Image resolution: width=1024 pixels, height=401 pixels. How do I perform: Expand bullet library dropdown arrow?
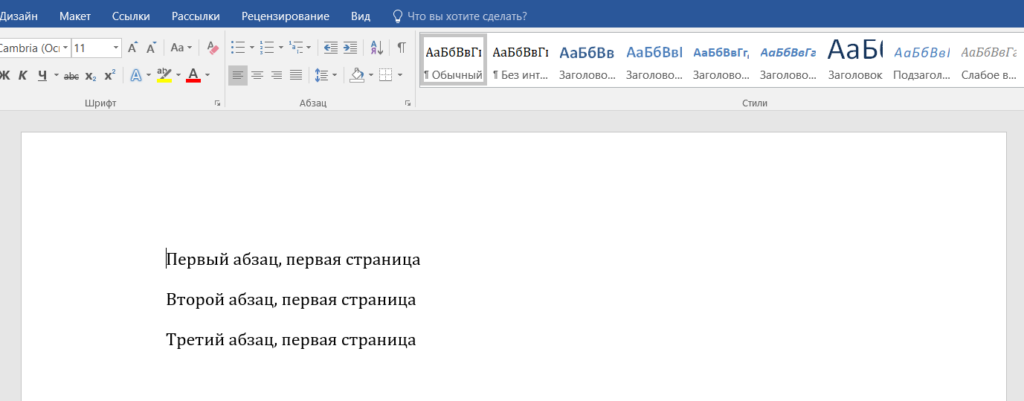[x=251, y=48]
